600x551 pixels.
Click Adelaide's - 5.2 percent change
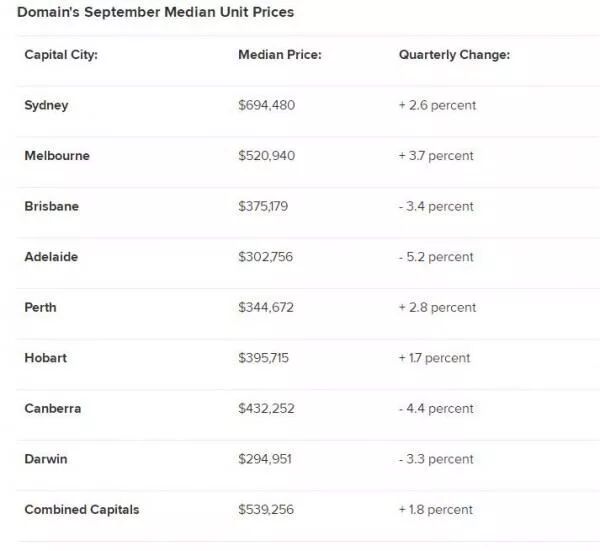(x=436, y=257)
